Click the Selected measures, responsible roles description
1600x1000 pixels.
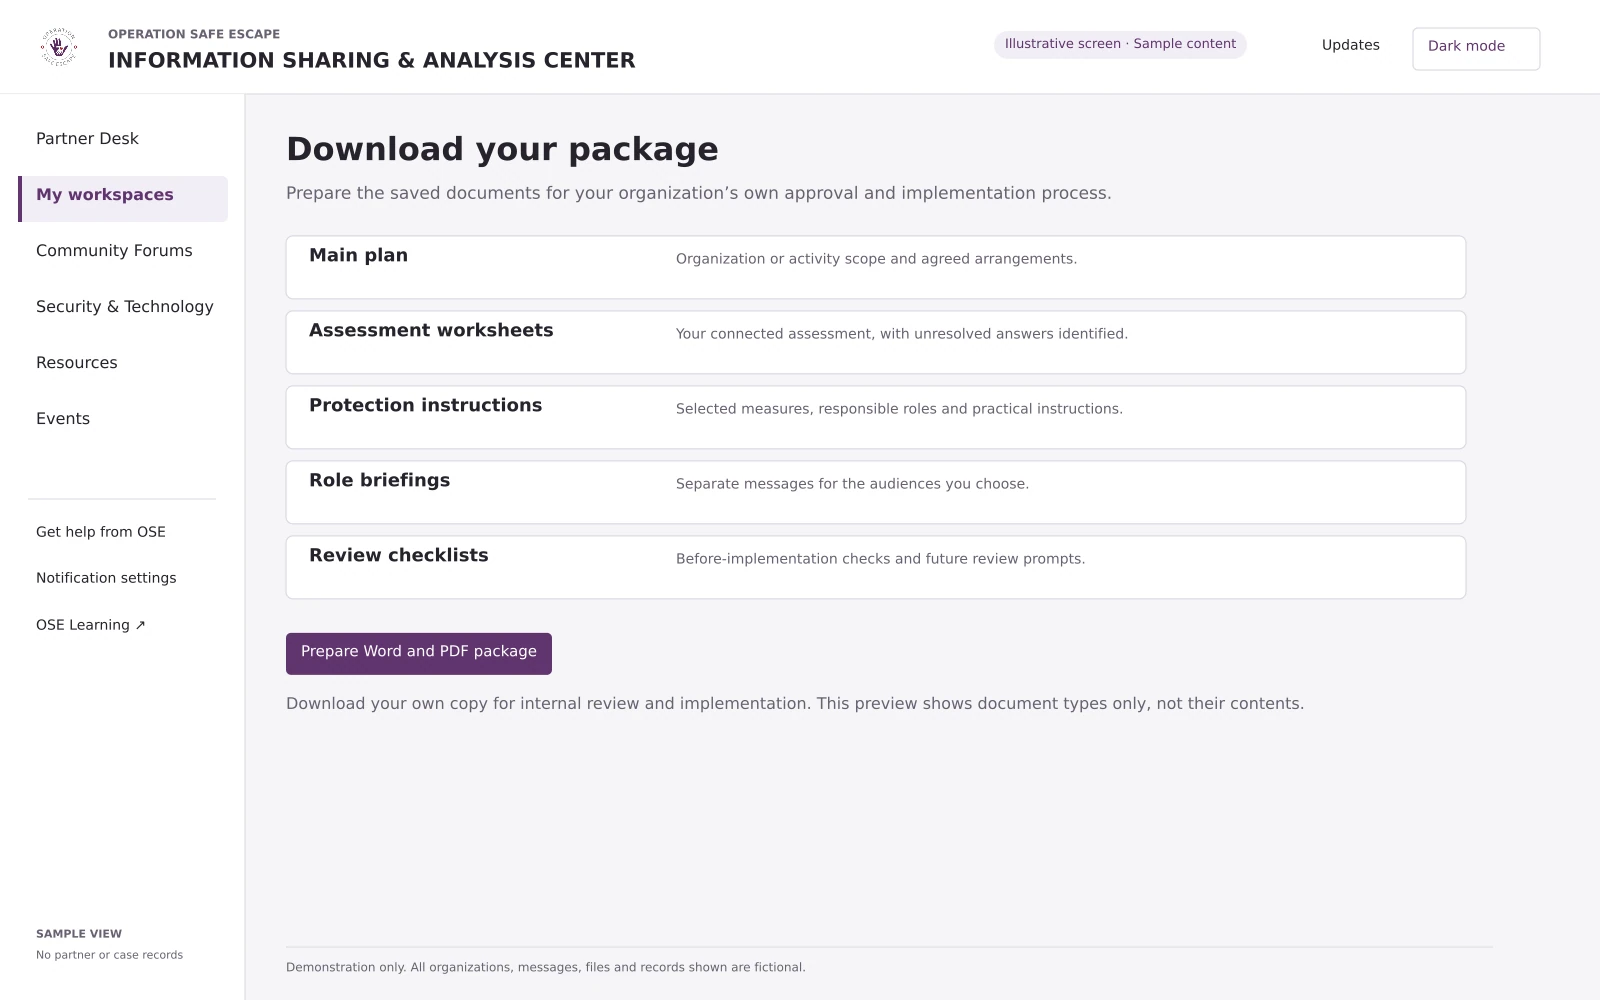[x=899, y=409]
